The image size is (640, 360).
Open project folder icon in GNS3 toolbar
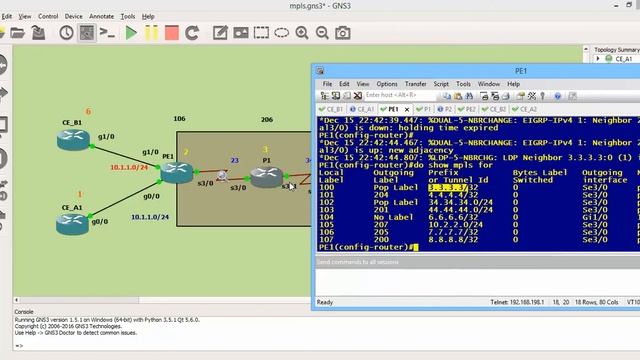tap(17, 33)
